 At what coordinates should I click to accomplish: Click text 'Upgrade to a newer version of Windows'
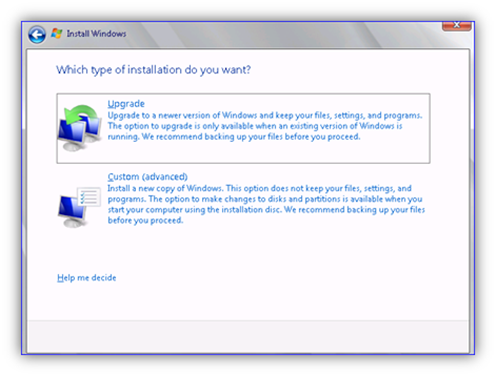182,115
